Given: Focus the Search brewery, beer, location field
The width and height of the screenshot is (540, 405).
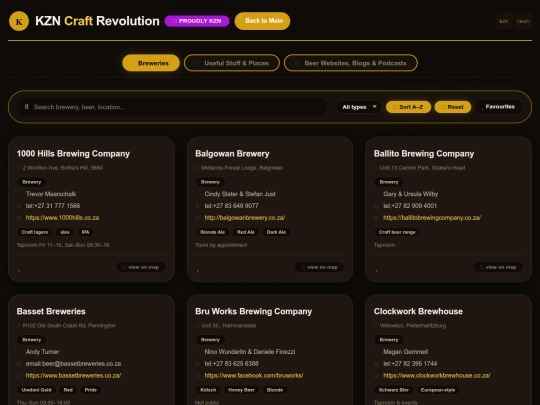Looking at the screenshot, I should pos(172,107).
